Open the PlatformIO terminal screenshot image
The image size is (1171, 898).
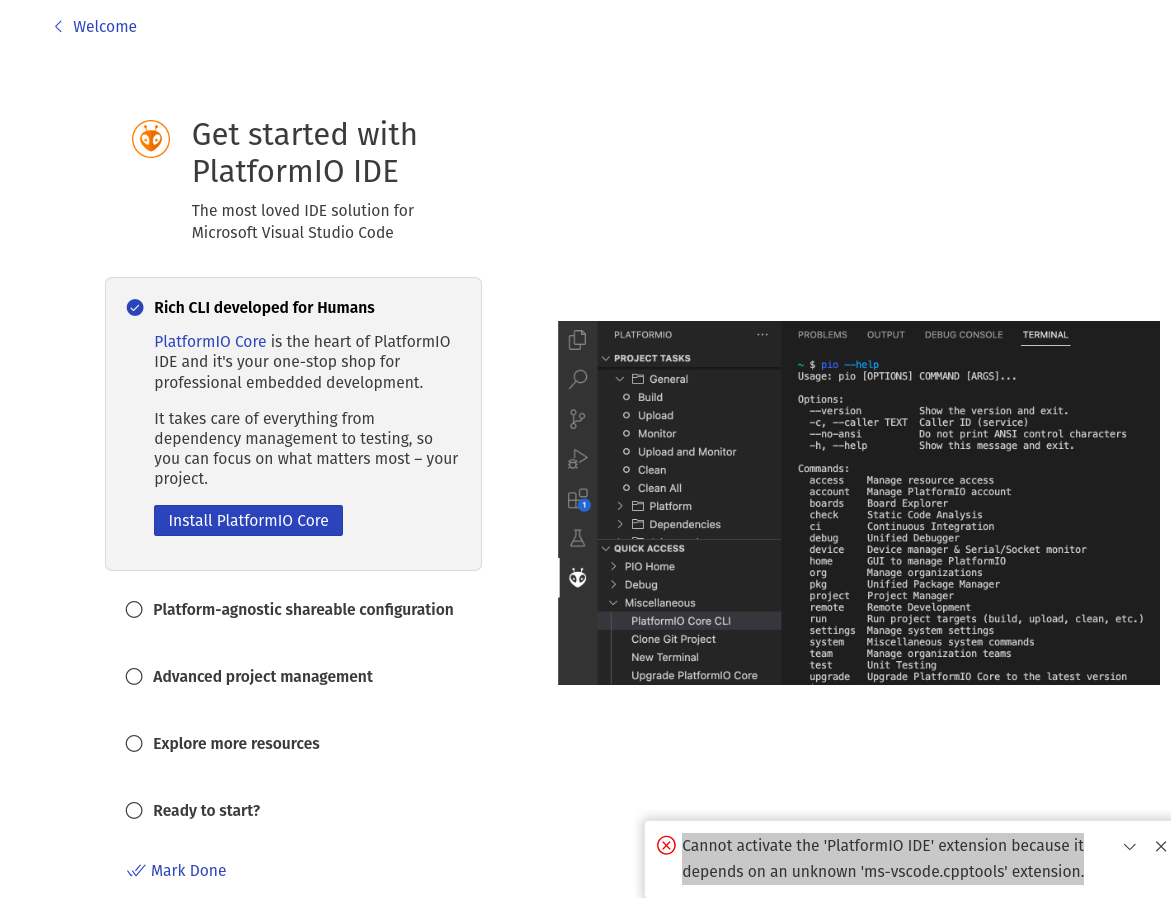pos(859,503)
